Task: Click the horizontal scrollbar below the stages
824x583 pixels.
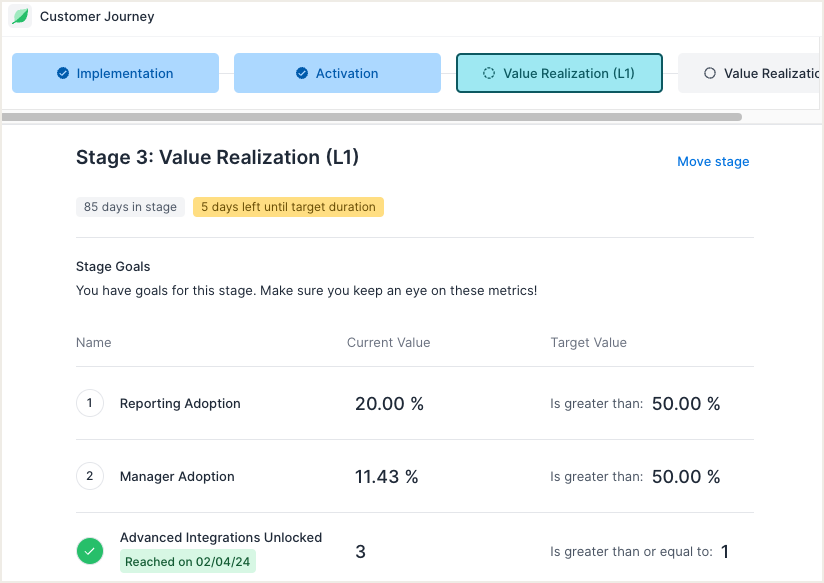Action: 374,117
